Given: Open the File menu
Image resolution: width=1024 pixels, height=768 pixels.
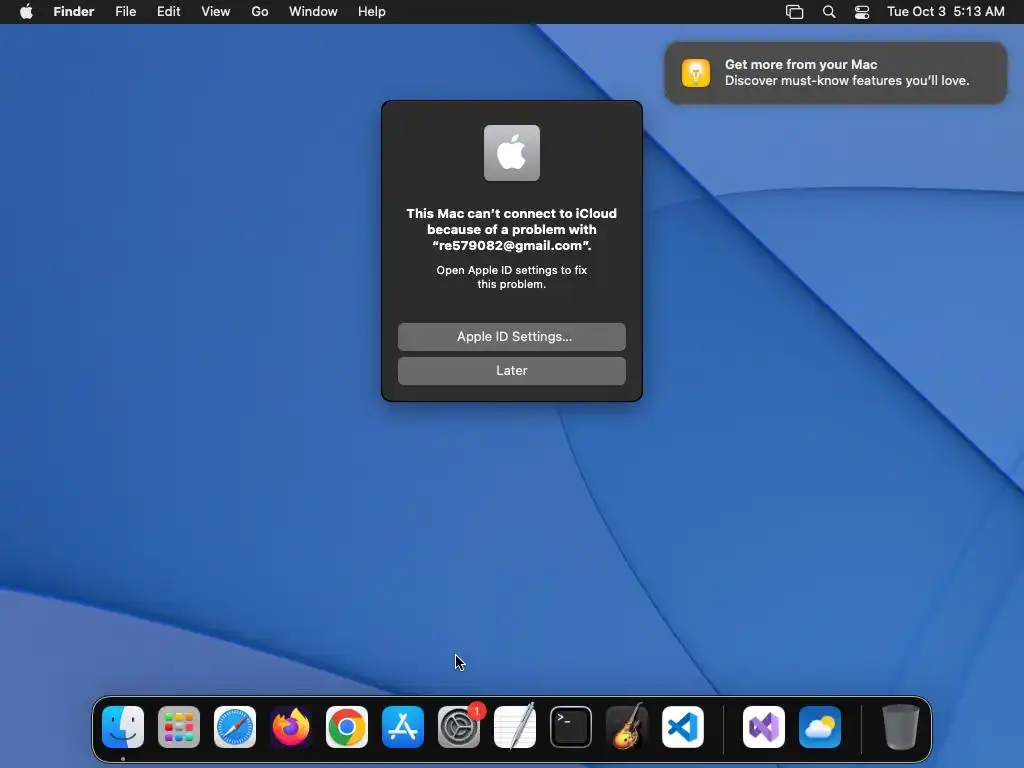Looking at the screenshot, I should click(125, 12).
